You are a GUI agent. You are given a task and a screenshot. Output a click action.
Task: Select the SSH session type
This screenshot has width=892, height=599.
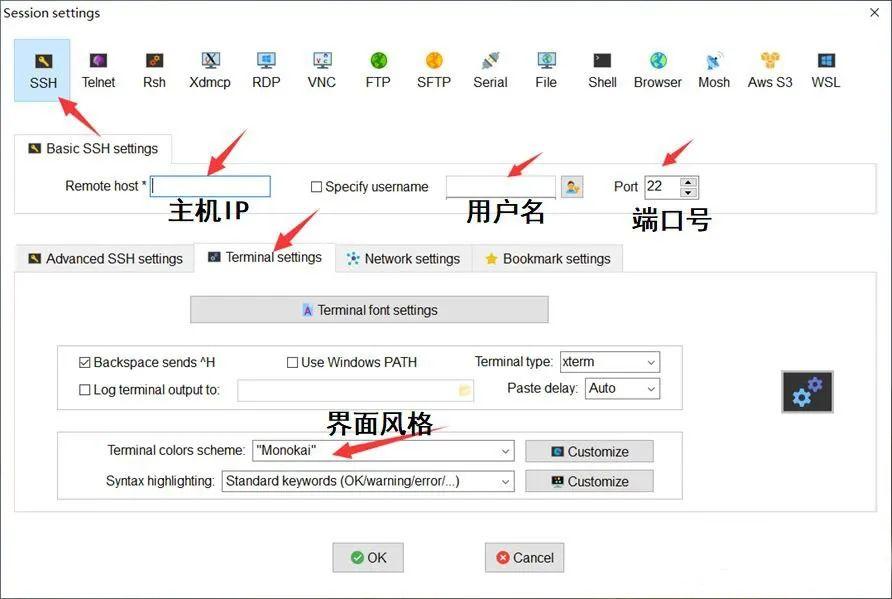pos(42,67)
